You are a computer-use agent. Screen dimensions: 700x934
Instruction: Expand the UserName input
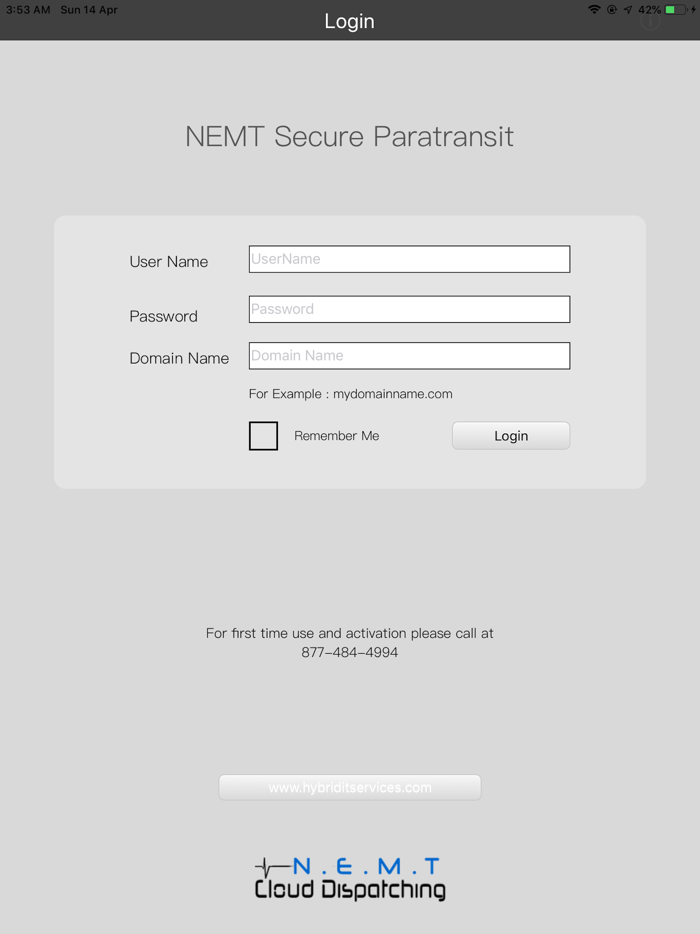(409, 258)
